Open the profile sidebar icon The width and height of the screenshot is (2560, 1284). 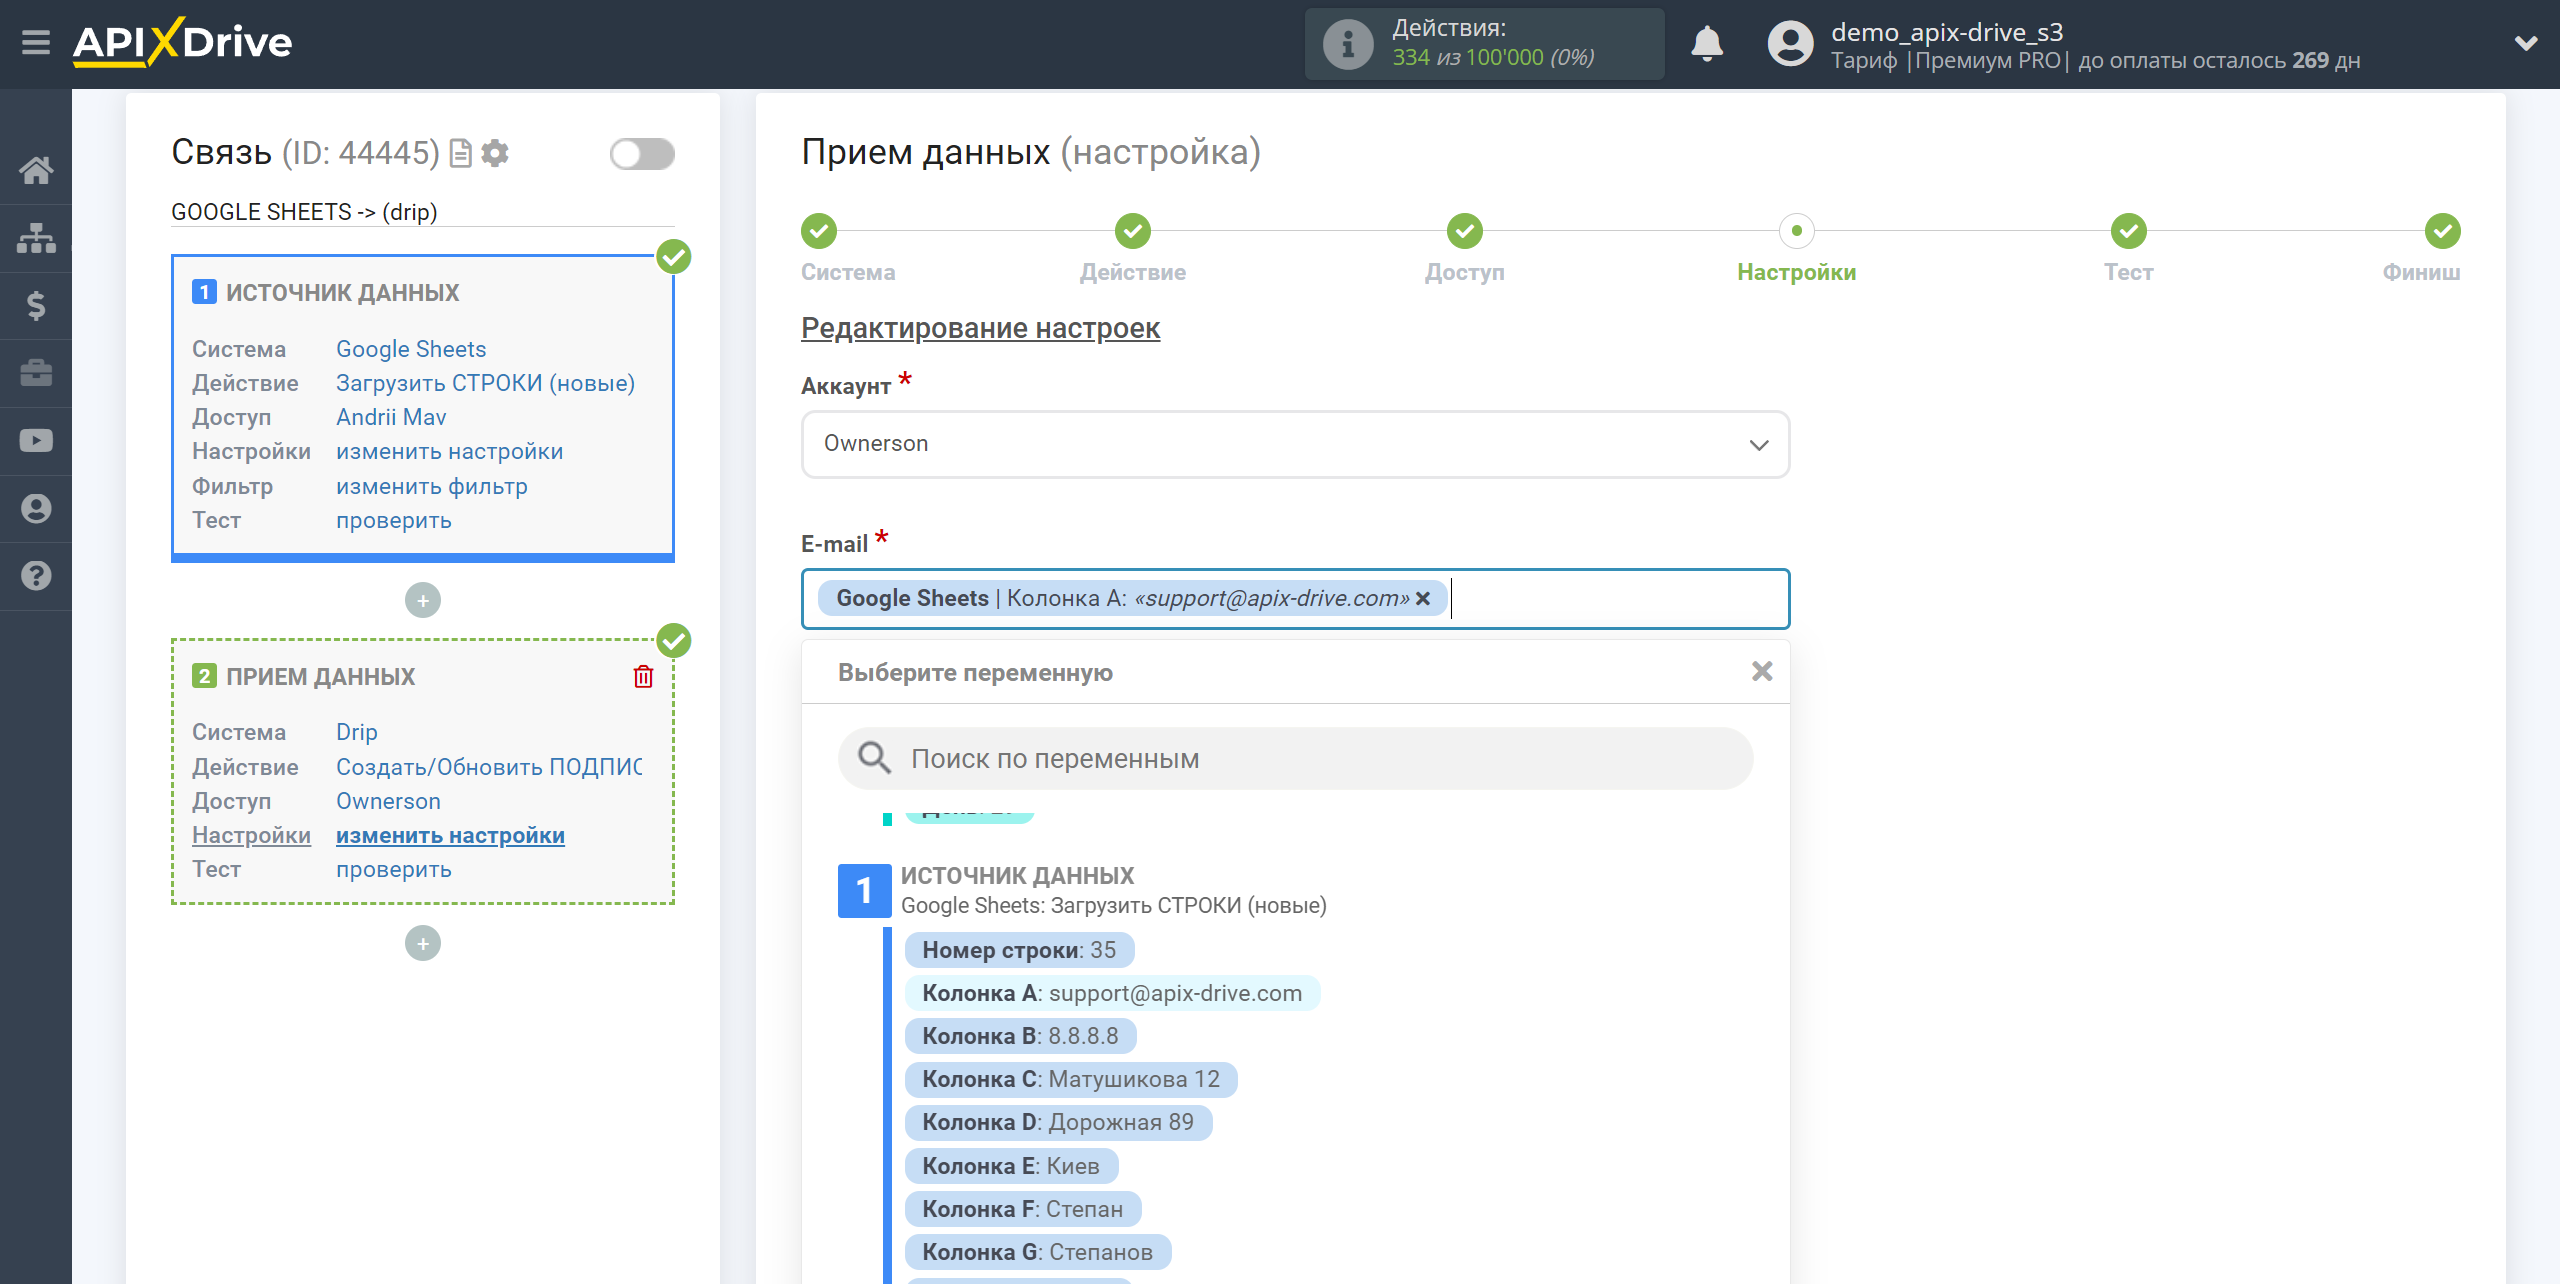(x=36, y=508)
